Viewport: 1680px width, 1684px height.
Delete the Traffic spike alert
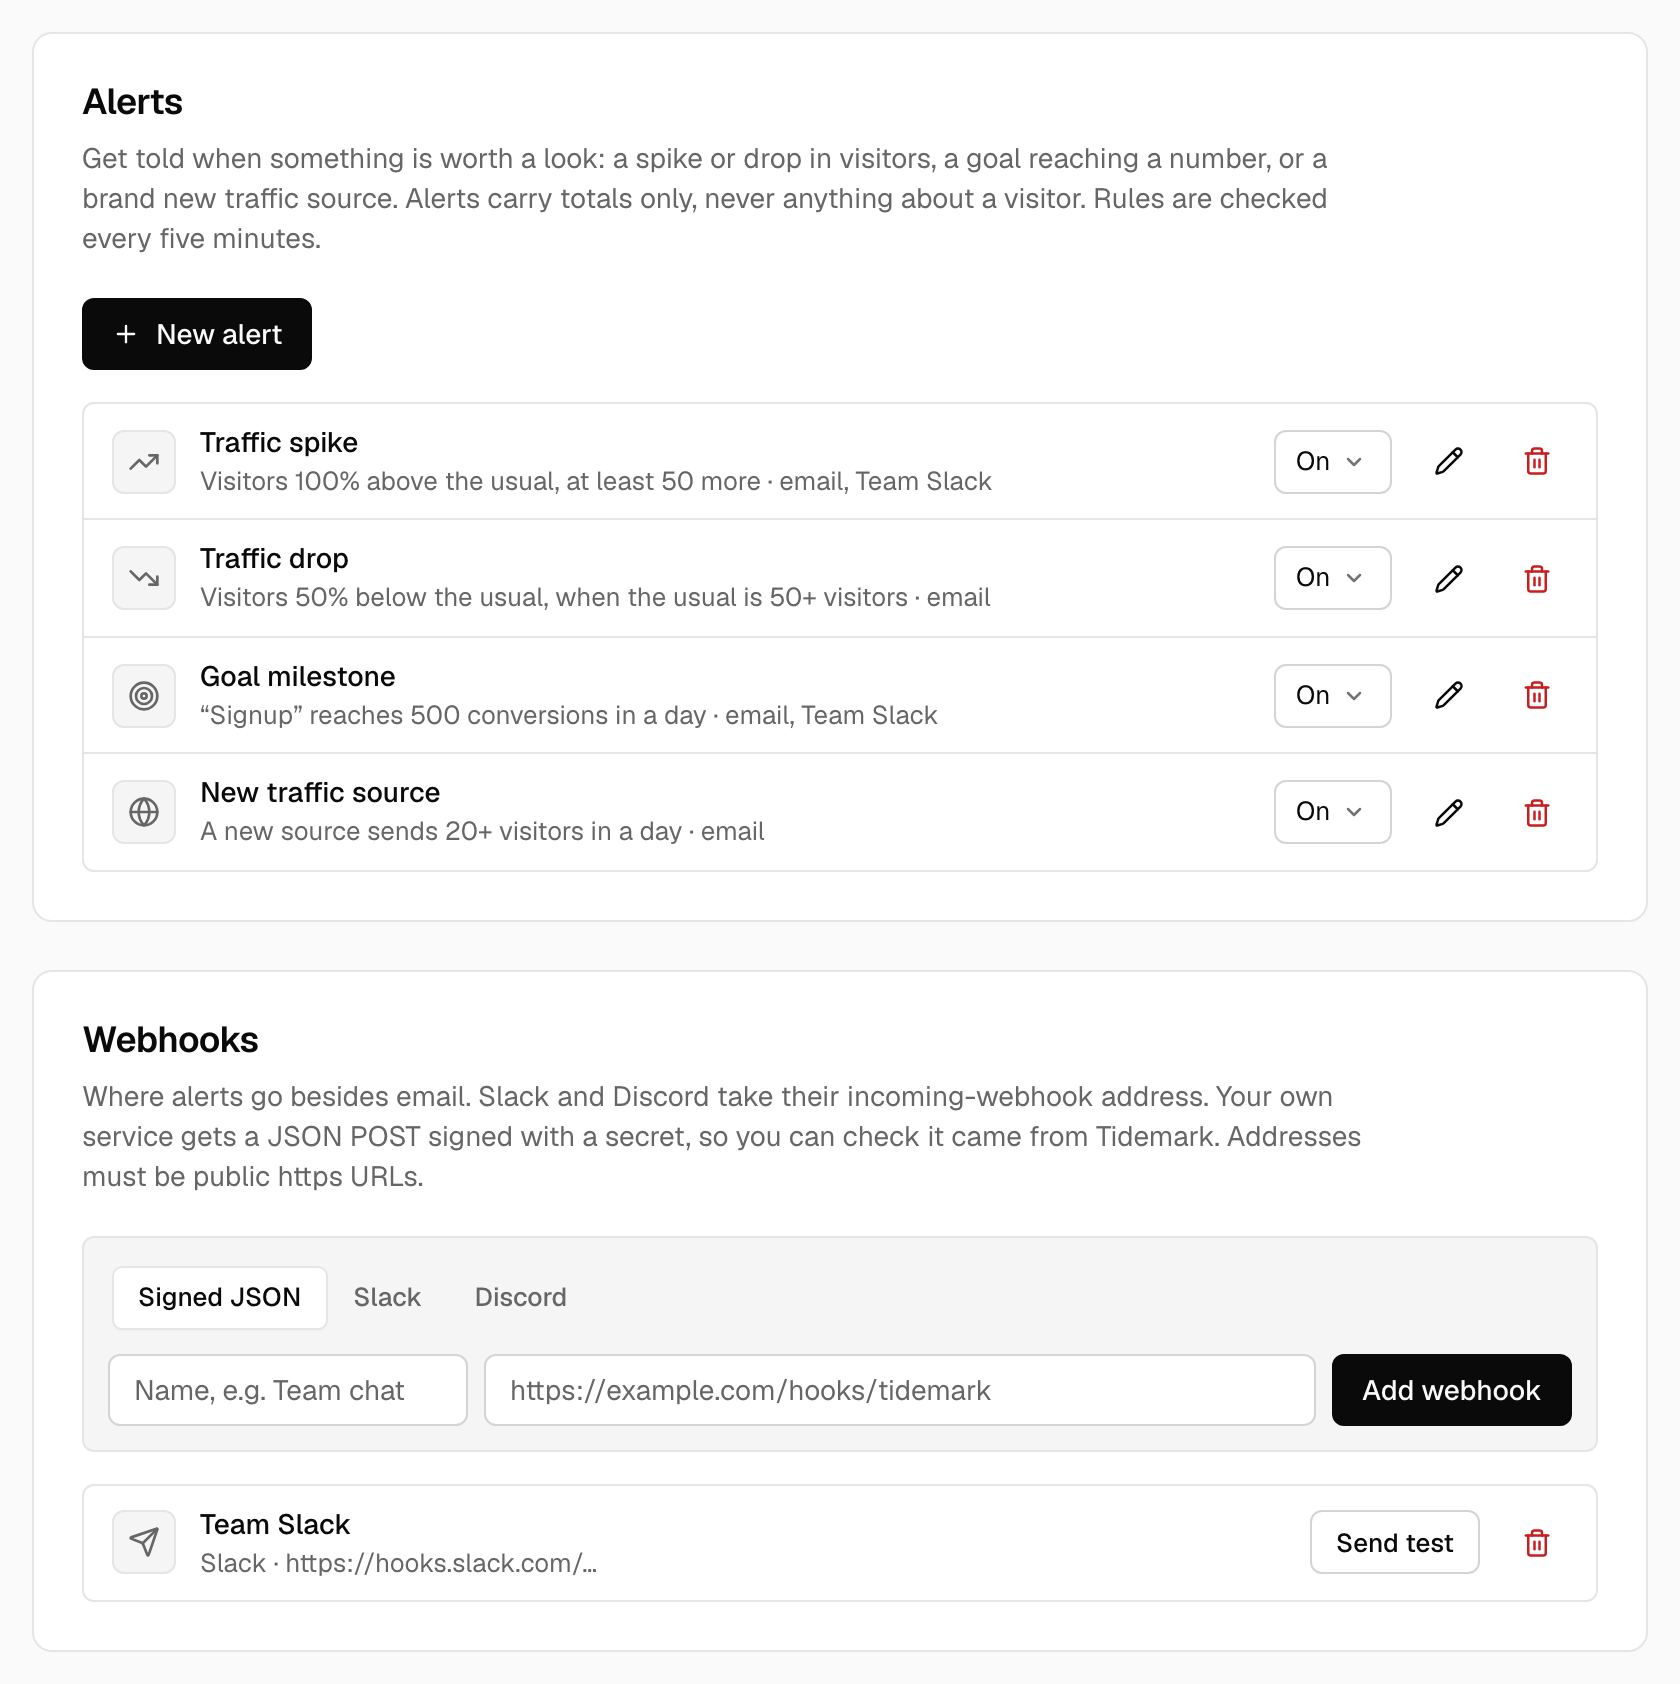click(x=1537, y=462)
